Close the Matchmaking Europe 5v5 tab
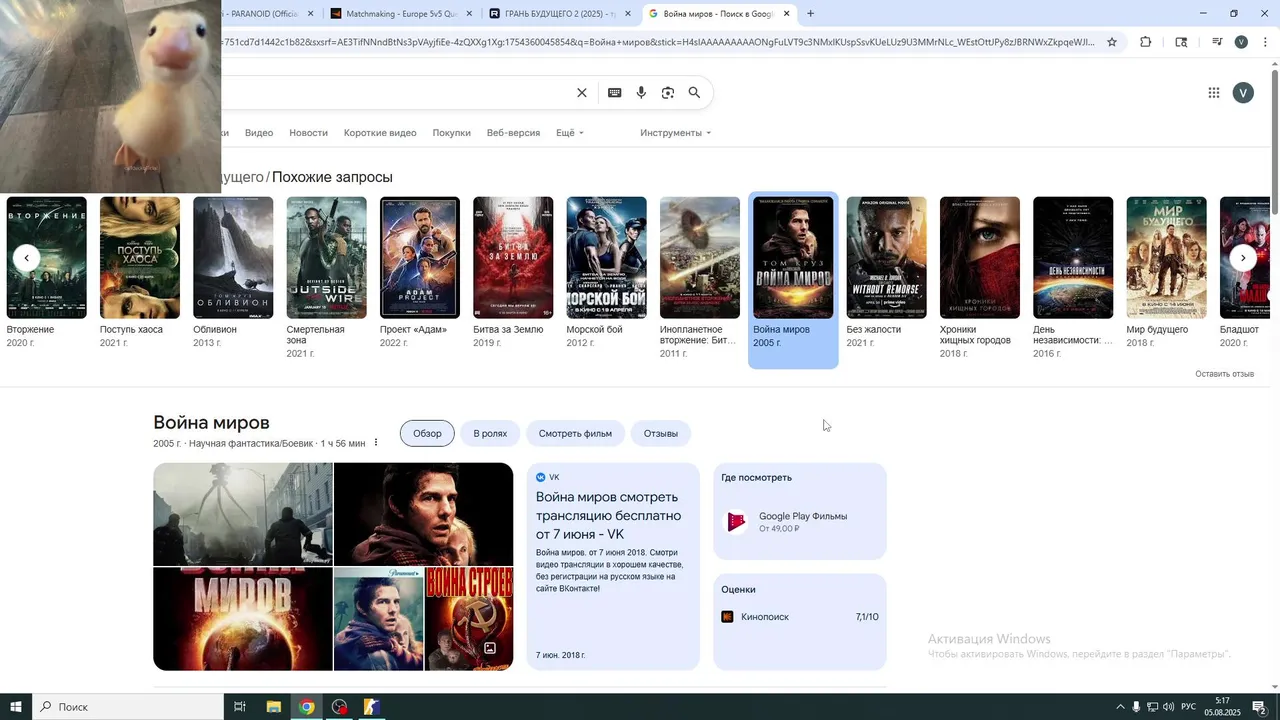Screen dimensions: 1280x720 coord(469,14)
